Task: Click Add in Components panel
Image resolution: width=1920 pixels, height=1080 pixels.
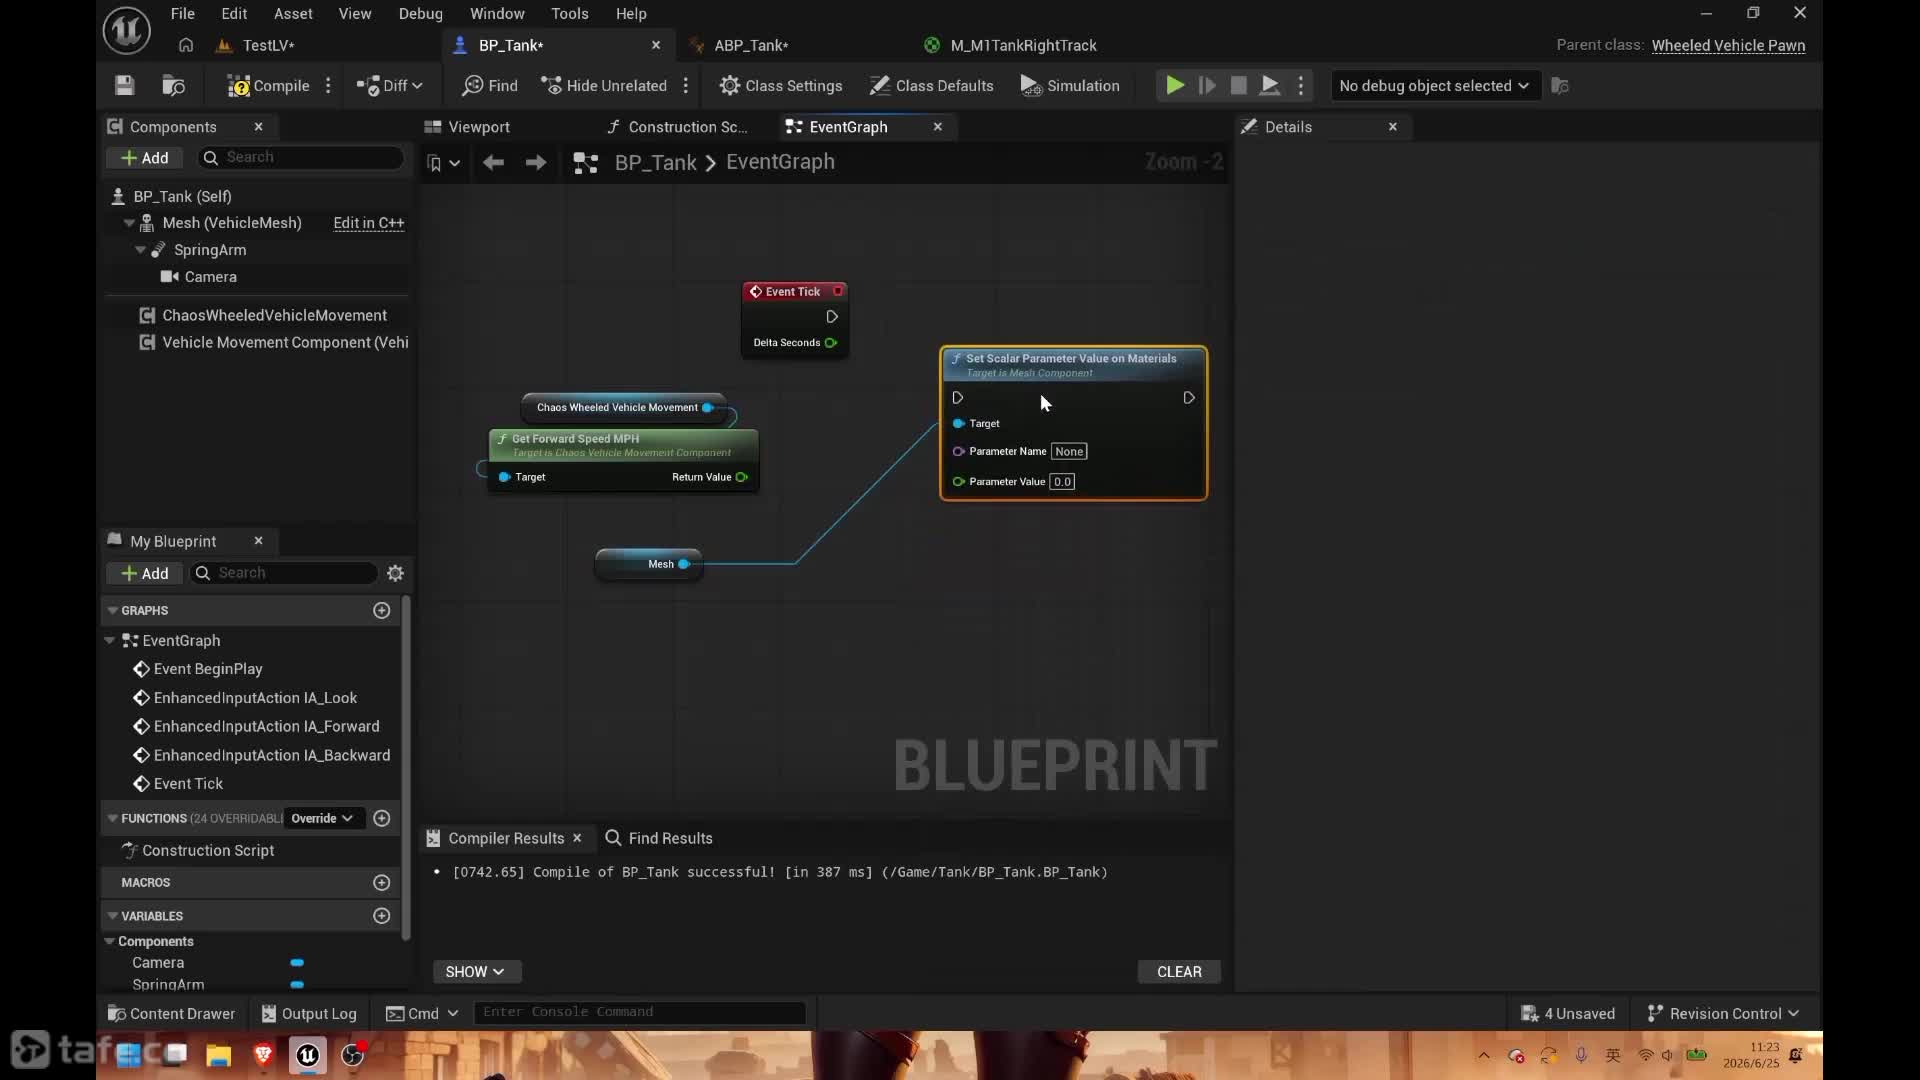Action: click(145, 158)
